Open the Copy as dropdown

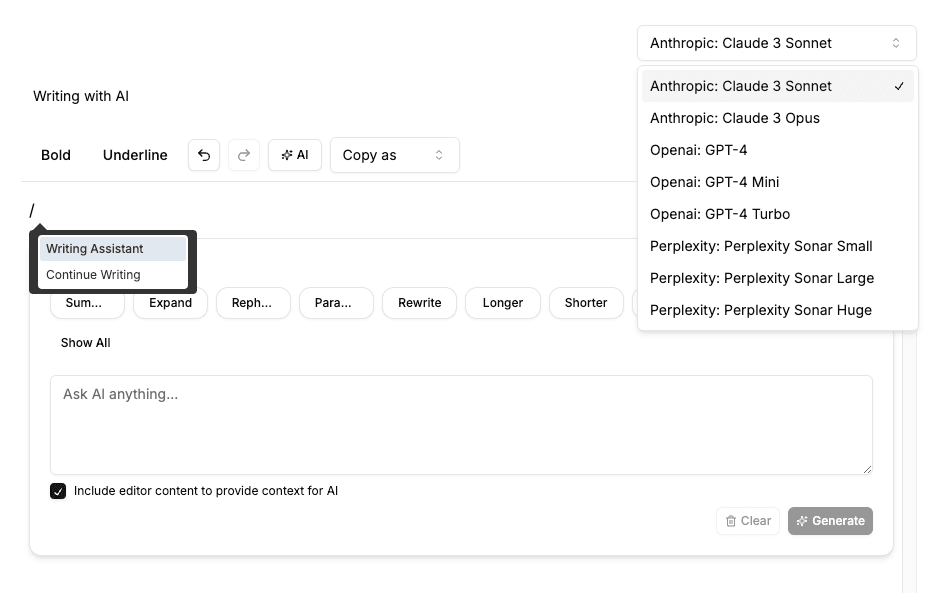pyautogui.click(x=394, y=155)
